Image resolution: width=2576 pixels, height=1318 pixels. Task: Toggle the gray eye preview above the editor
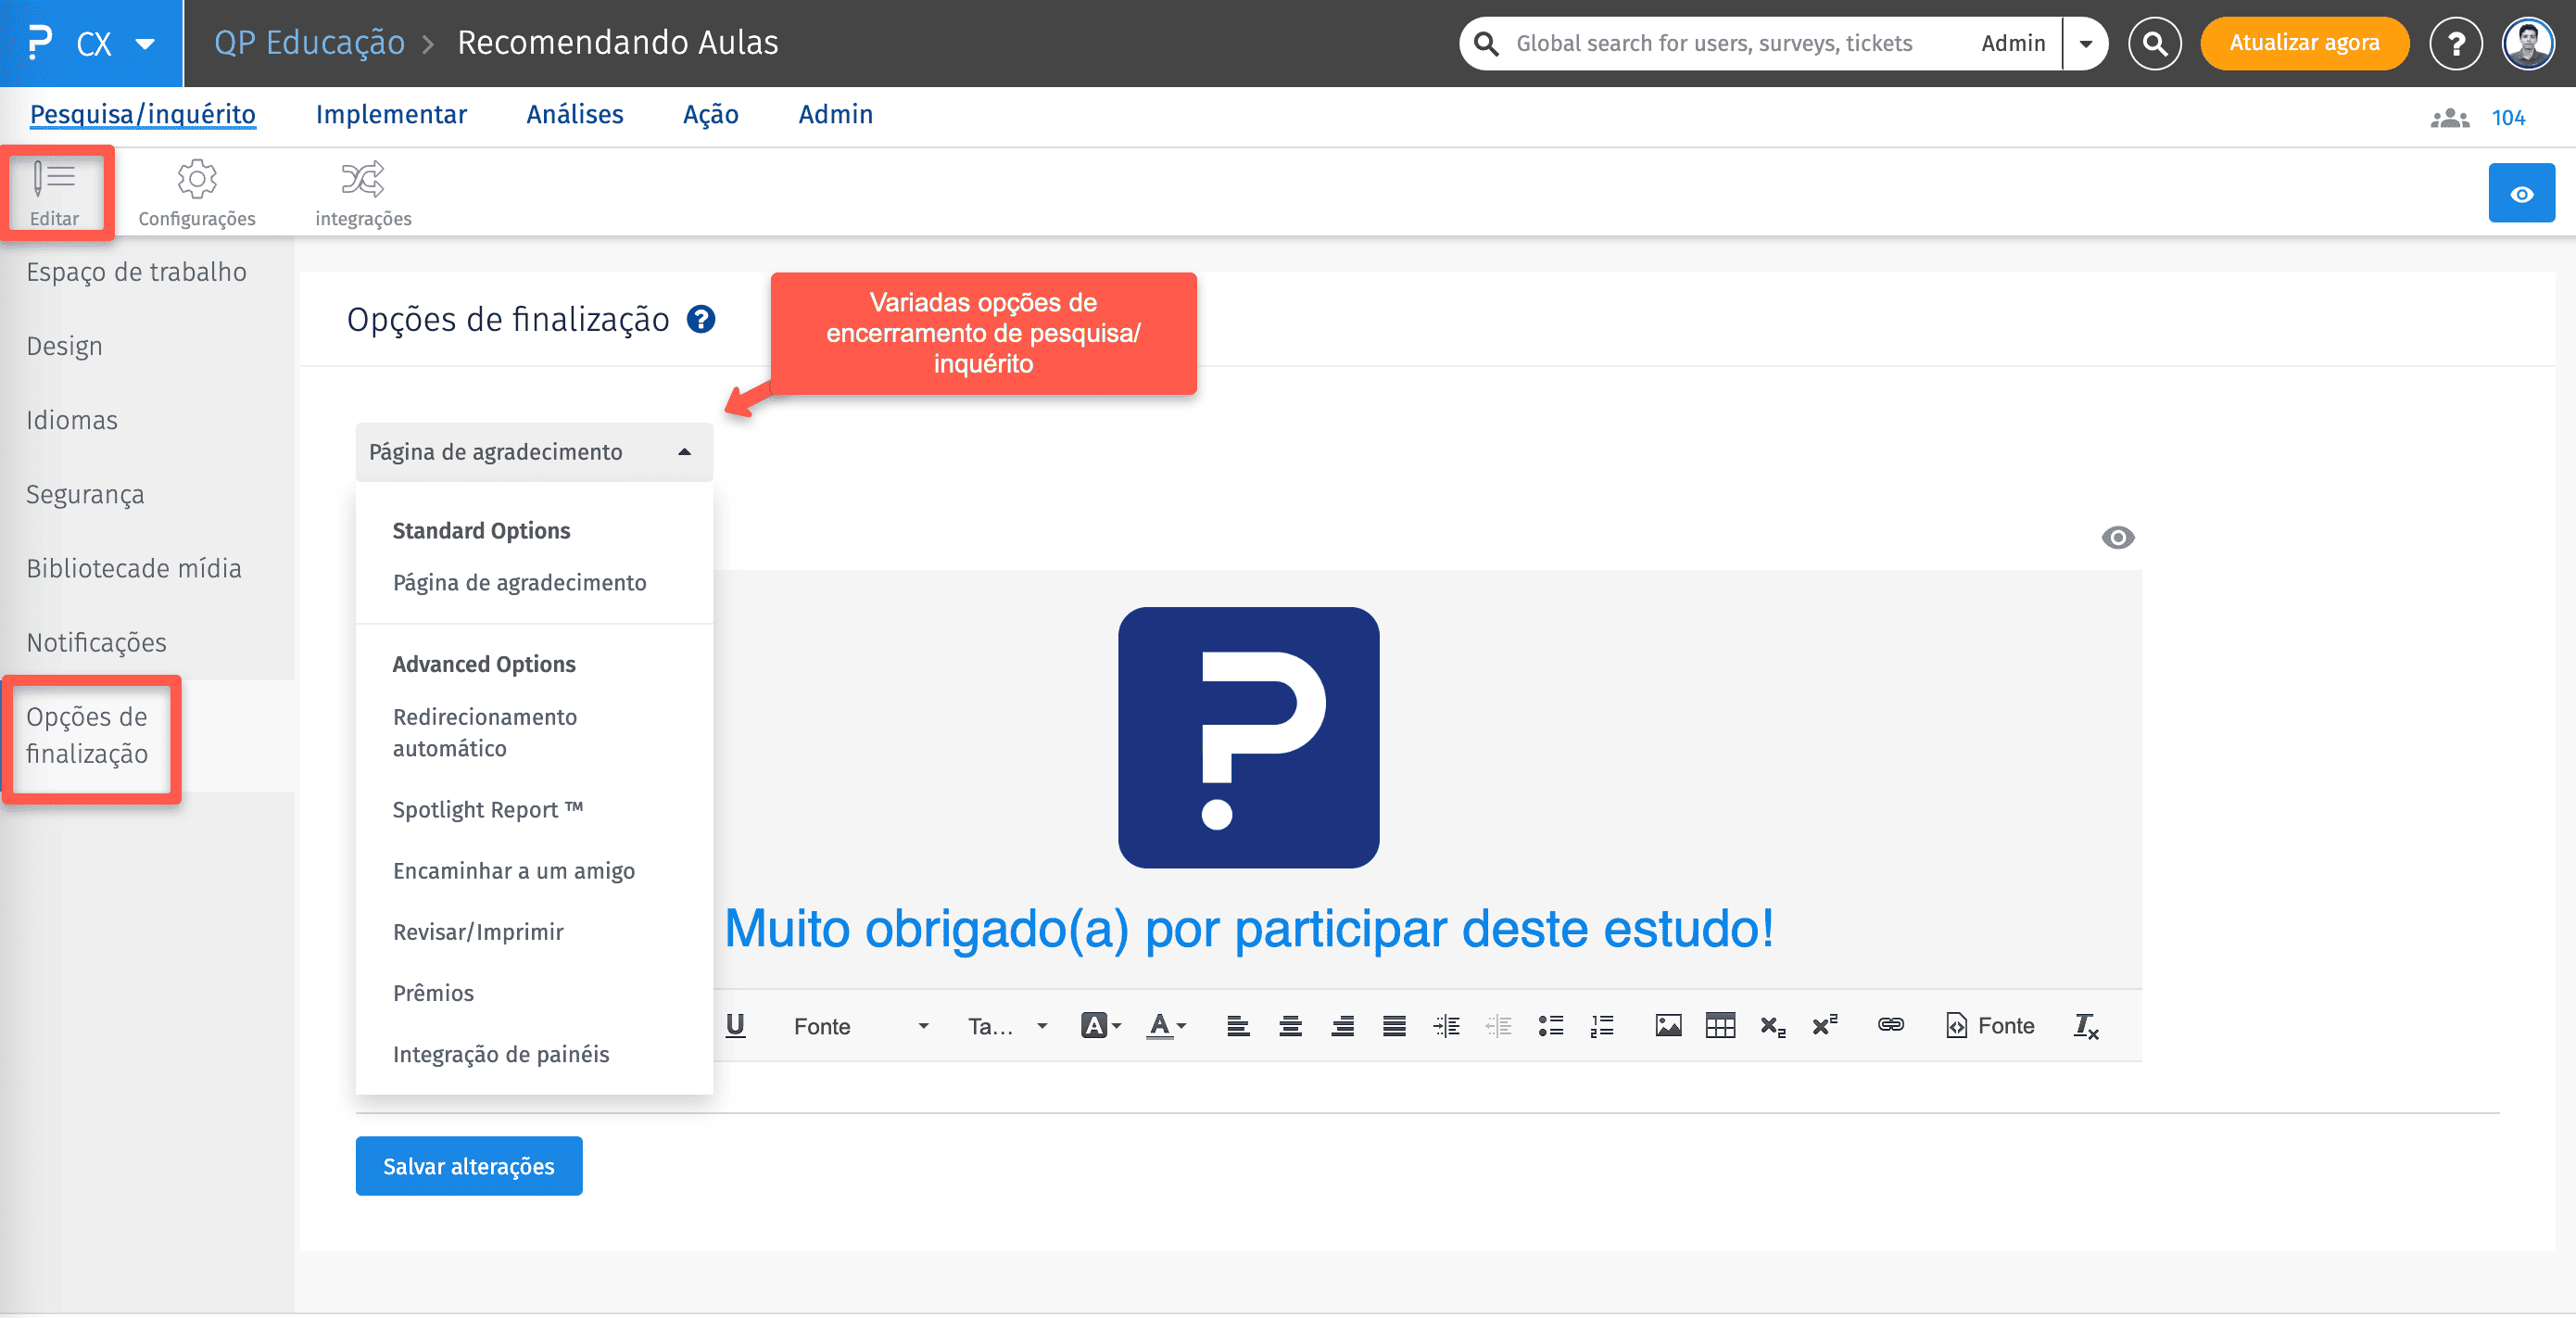[x=2117, y=538]
